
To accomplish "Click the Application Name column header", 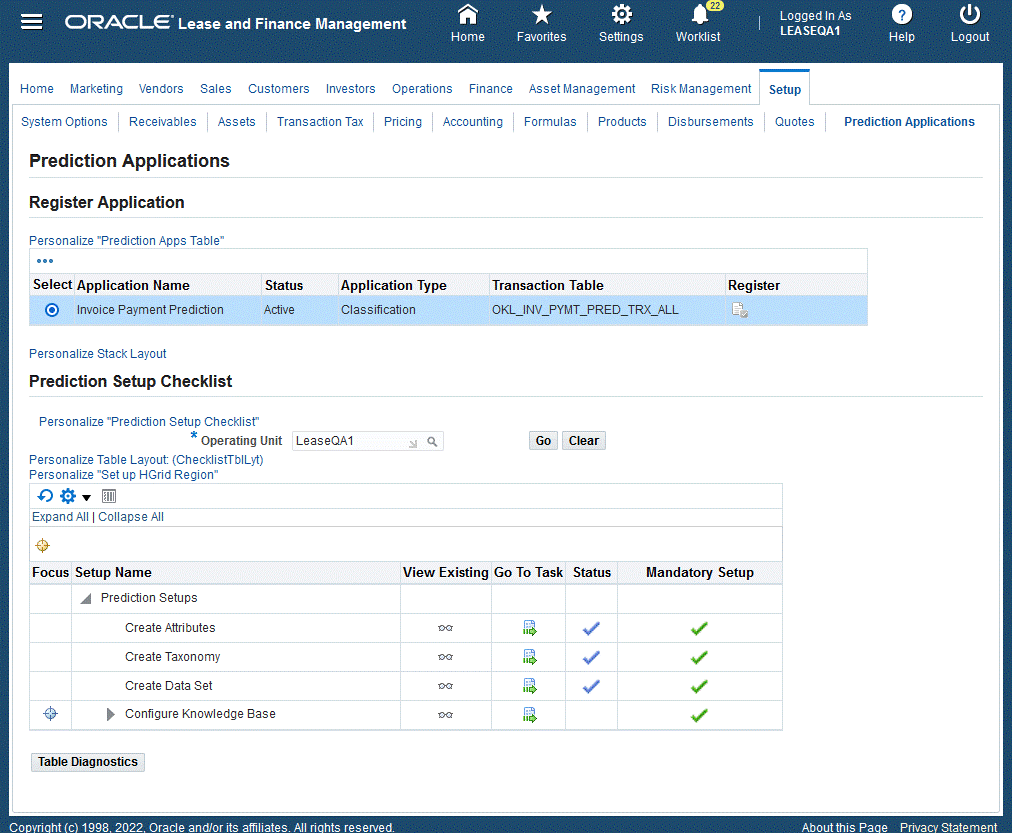I will tap(133, 285).
